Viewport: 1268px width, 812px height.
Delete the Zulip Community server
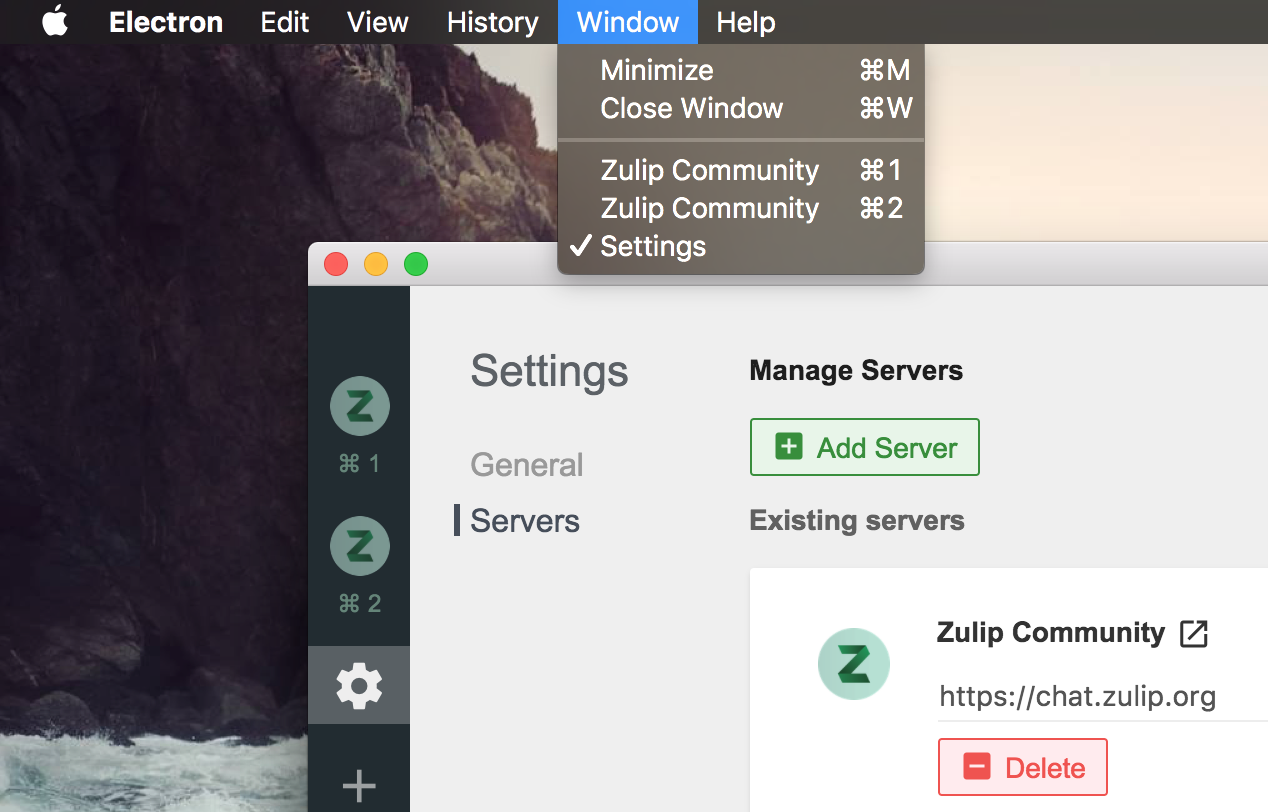(1023, 767)
